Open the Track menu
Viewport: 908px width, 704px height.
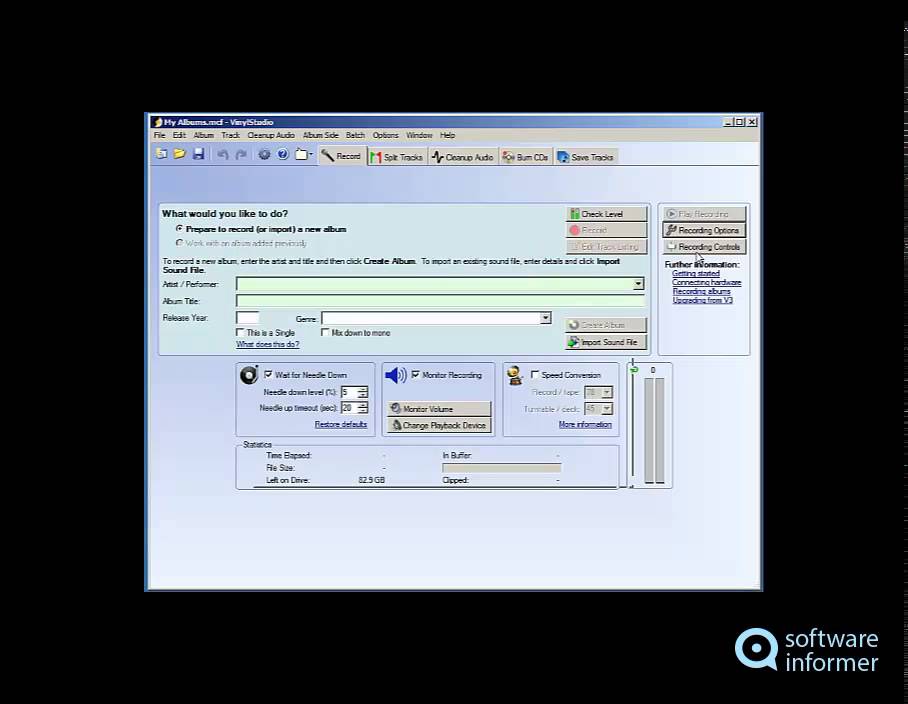230,135
